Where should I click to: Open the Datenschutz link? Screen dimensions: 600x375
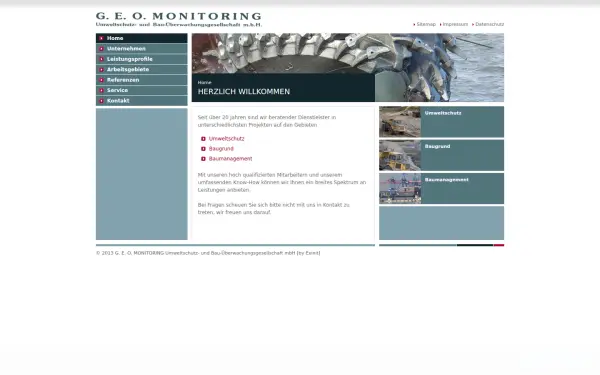click(x=489, y=24)
